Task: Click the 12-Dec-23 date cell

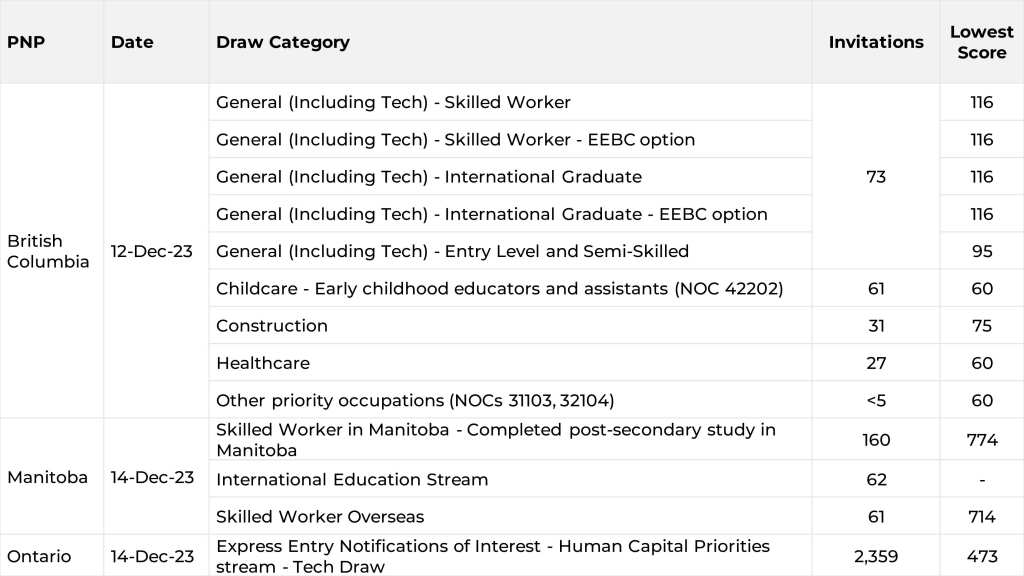Action: point(152,251)
